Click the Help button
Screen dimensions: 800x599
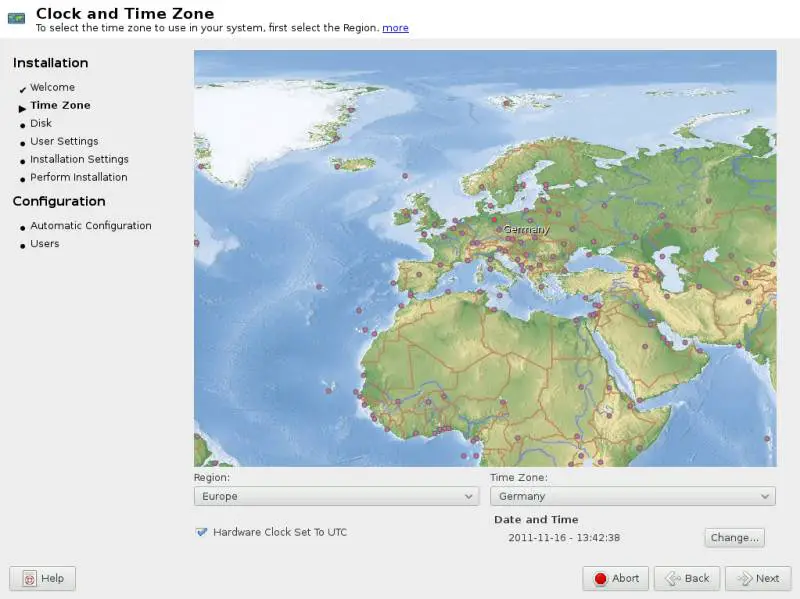(42, 579)
